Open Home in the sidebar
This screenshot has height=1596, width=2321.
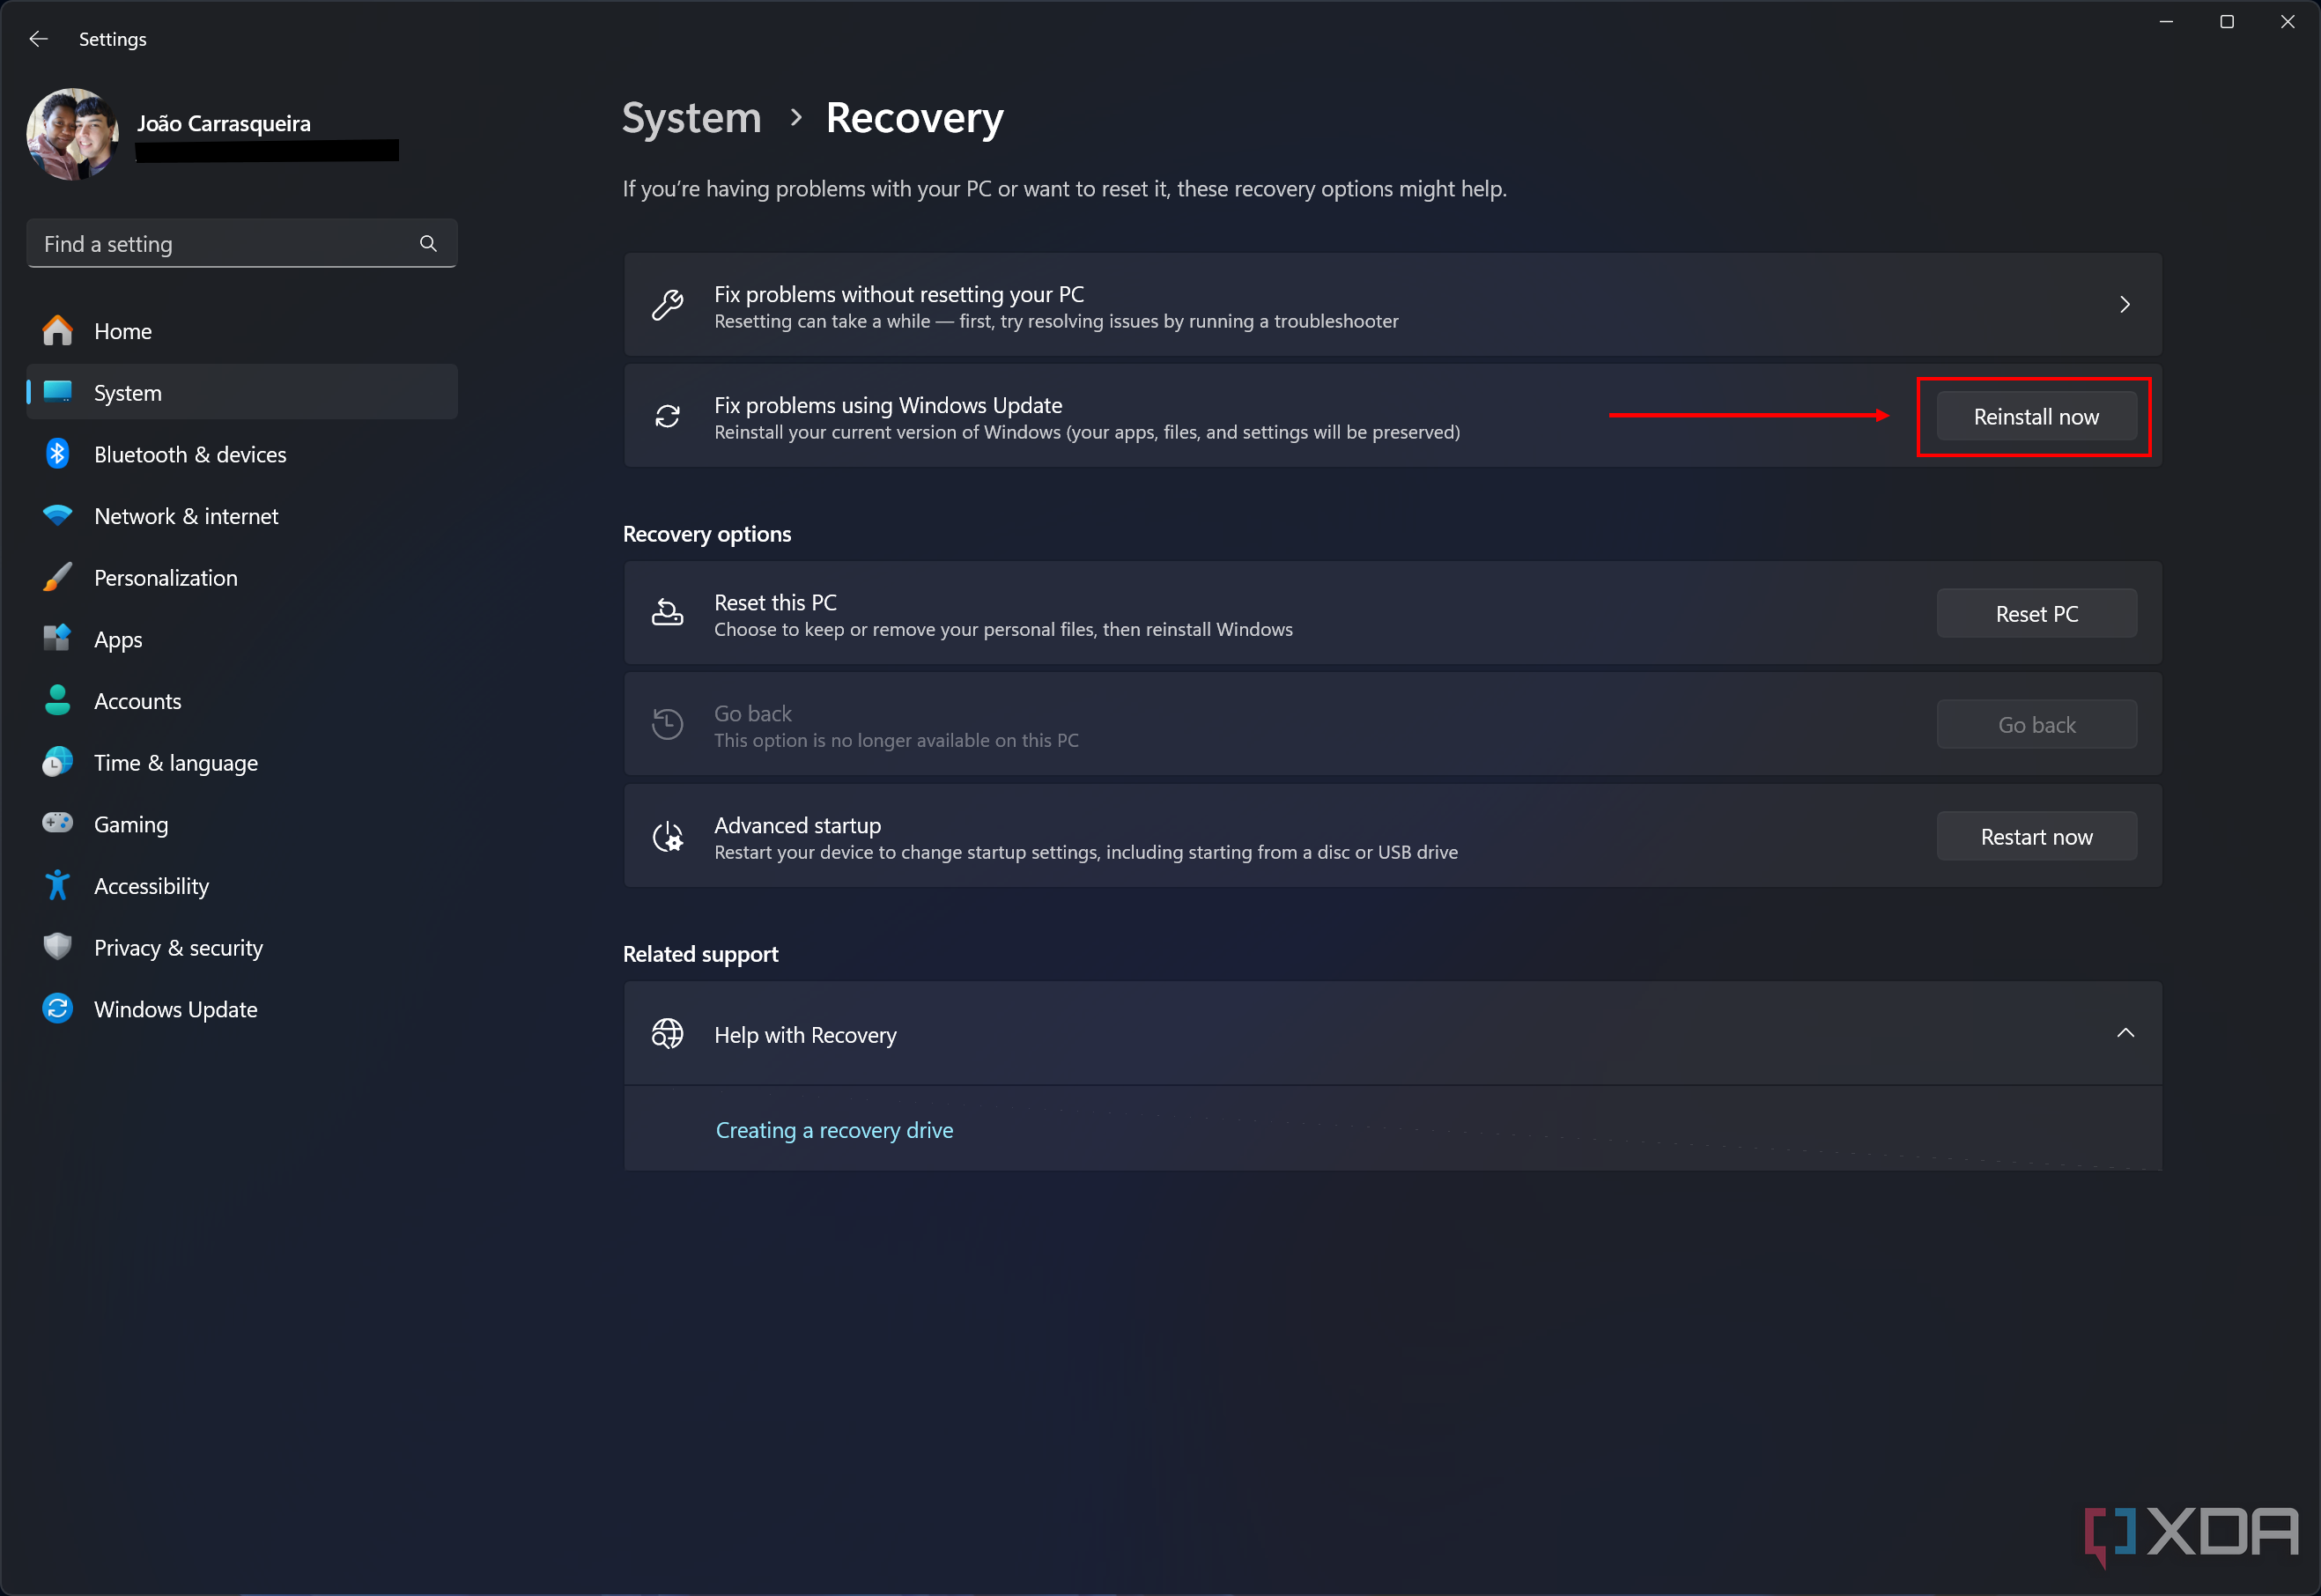tap(242, 331)
